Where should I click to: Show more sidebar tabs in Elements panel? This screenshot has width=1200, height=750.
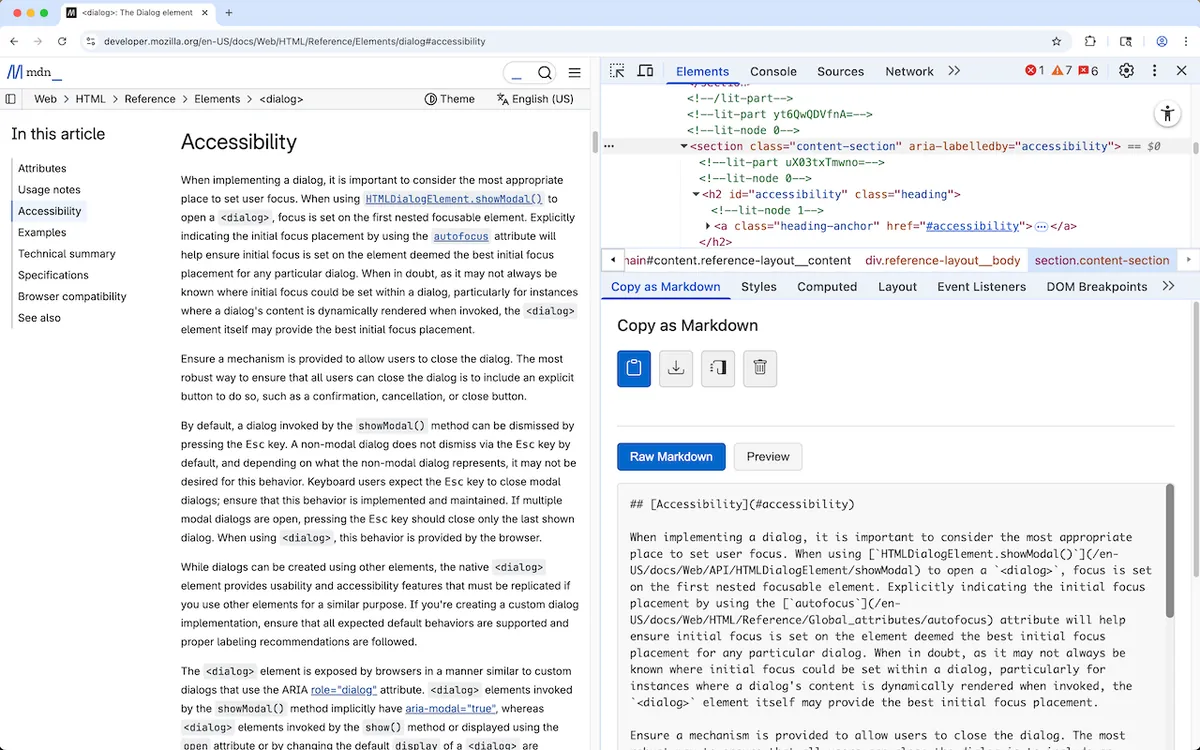[x=1169, y=286]
